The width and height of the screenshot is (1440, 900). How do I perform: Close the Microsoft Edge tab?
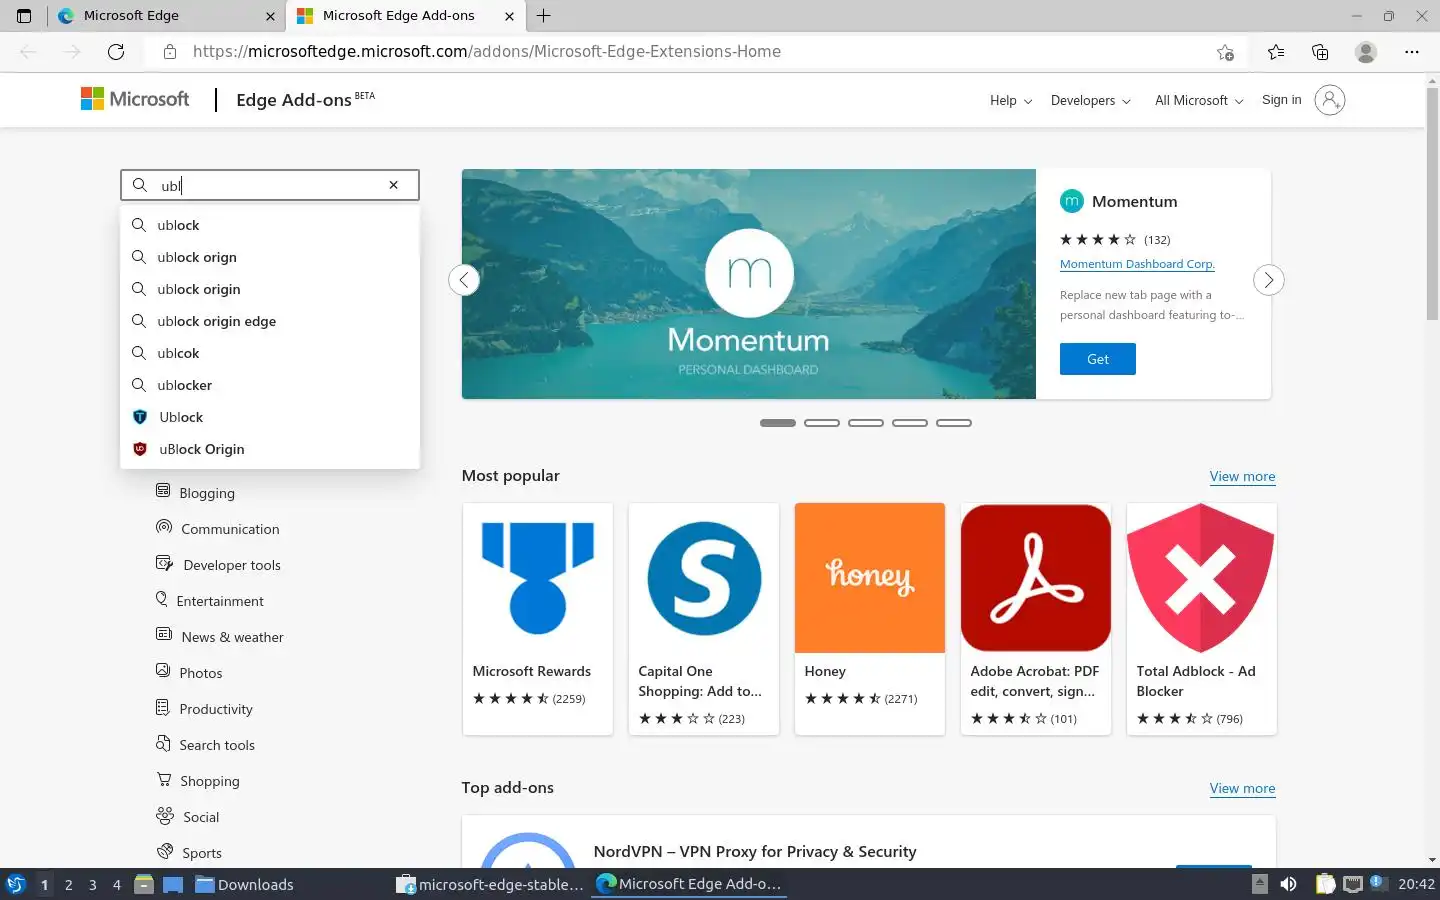click(x=270, y=16)
